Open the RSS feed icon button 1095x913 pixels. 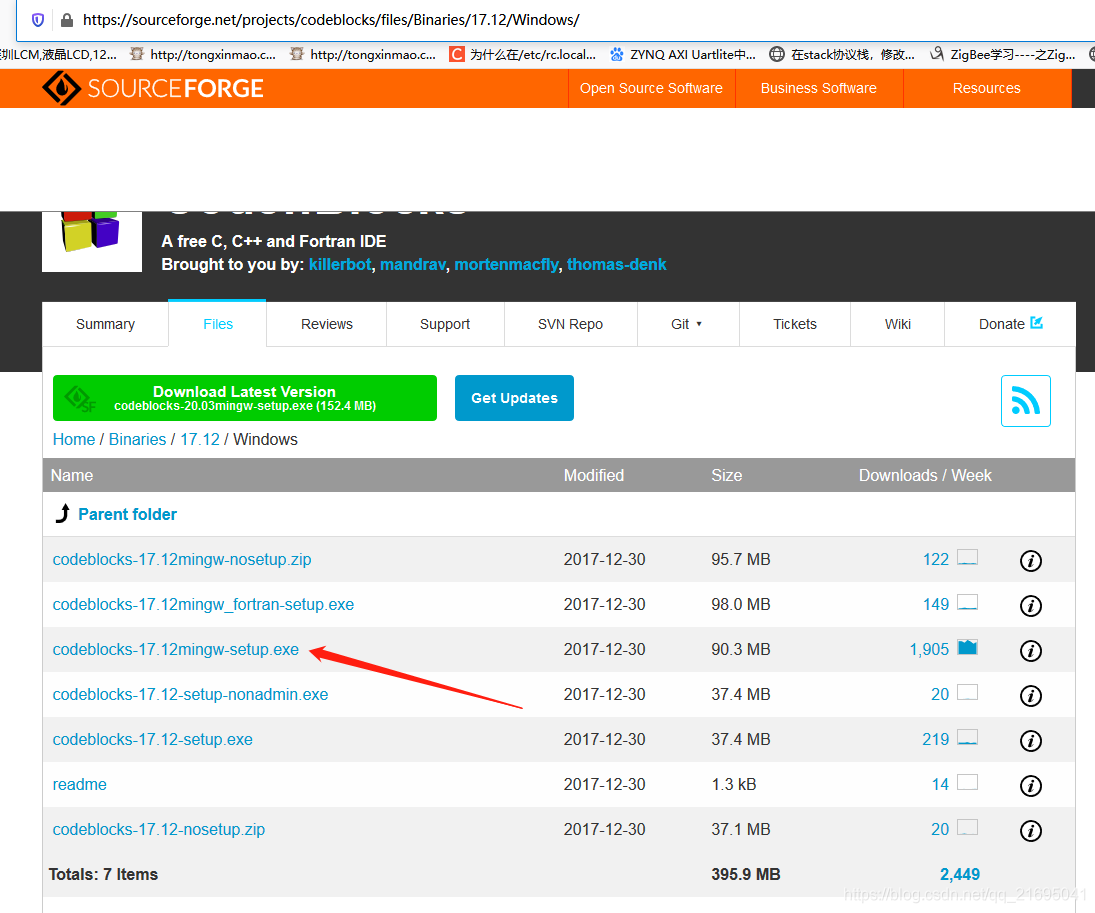pyautogui.click(x=1025, y=400)
